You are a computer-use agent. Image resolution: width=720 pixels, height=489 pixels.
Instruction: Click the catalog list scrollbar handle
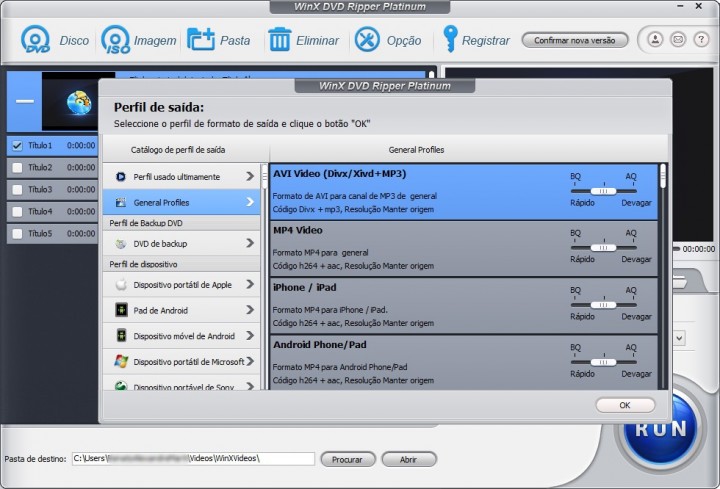[x=264, y=176]
